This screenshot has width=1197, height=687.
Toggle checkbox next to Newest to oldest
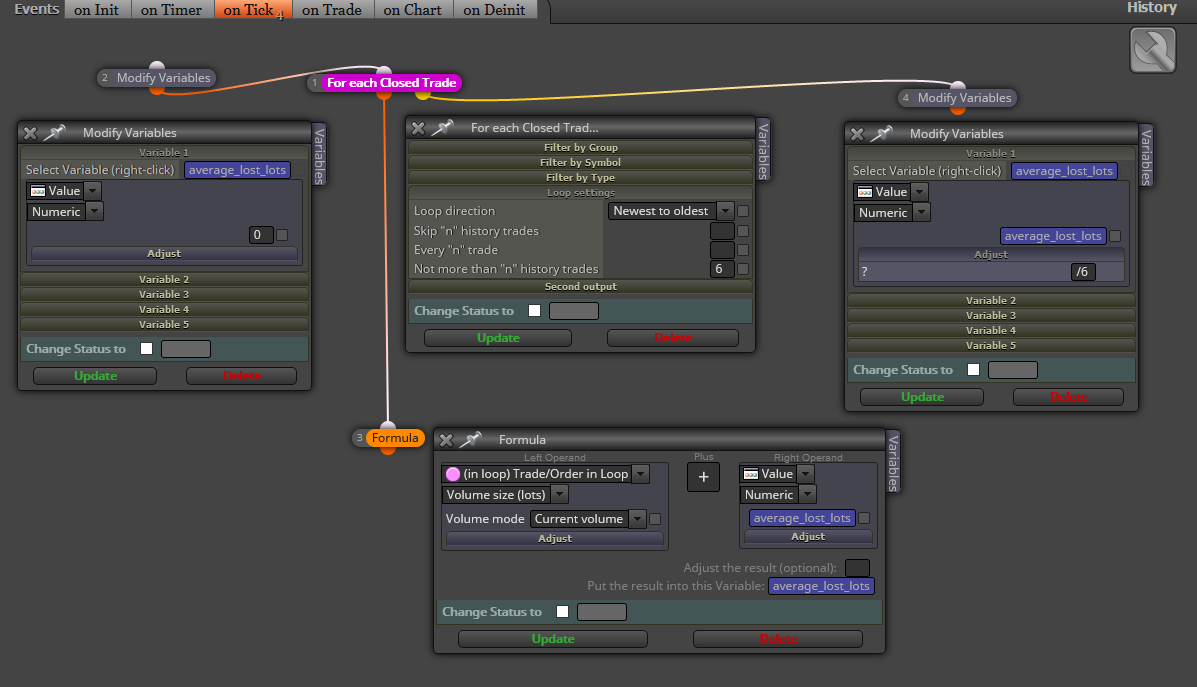click(743, 211)
